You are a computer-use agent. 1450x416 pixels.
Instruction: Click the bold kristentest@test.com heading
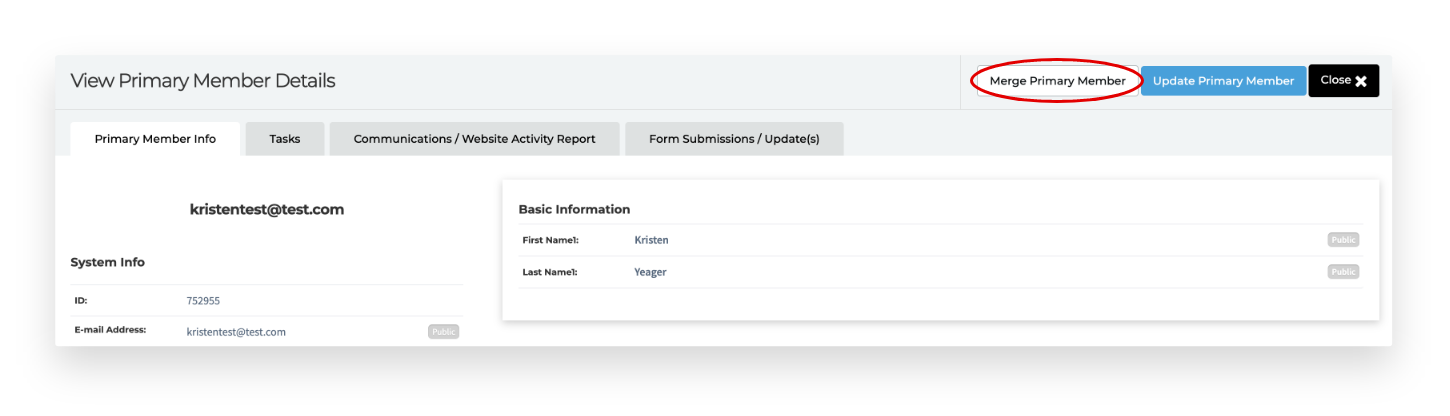click(x=267, y=210)
